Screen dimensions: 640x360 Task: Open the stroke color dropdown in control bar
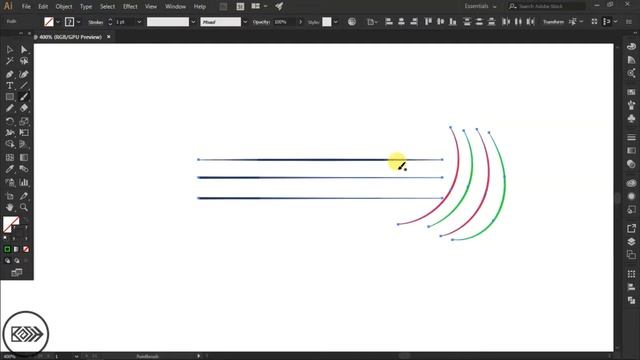(x=78, y=22)
